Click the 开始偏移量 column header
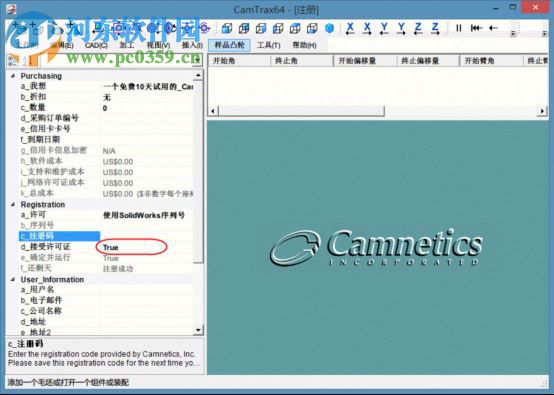Viewport: 554px width, 395px height. tap(365, 61)
